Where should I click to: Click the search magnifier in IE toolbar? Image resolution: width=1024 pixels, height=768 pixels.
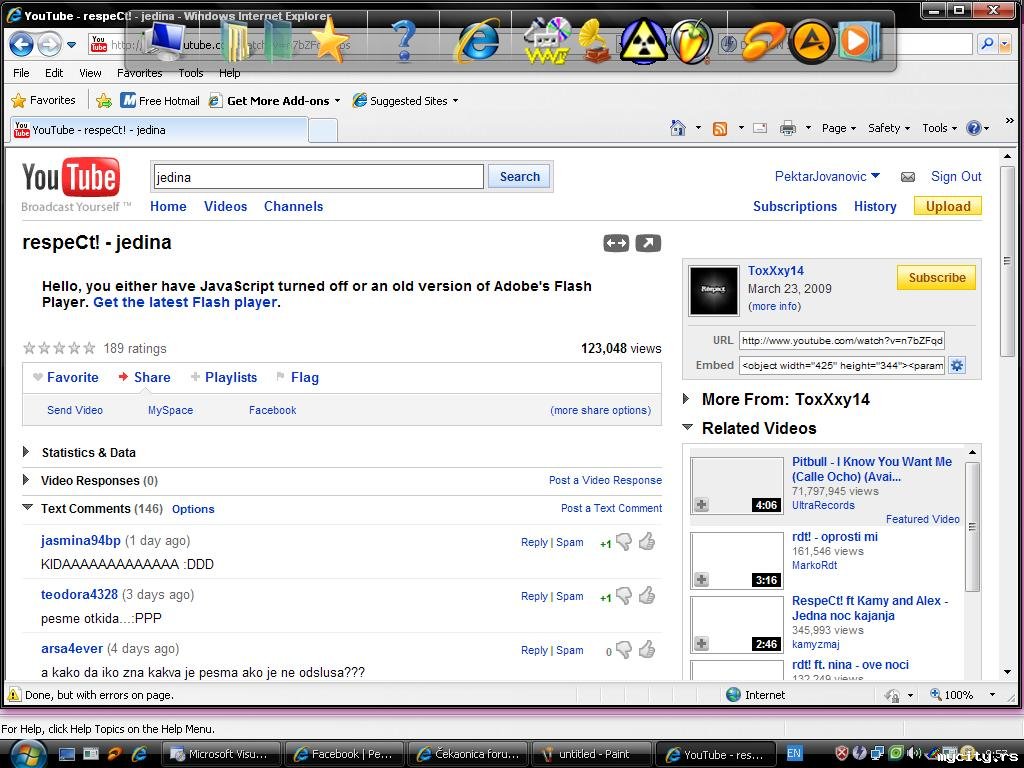987,44
